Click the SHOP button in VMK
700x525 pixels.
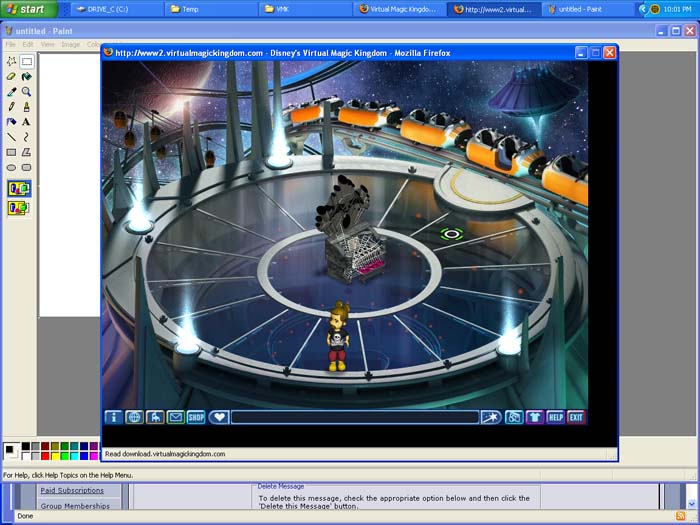(x=196, y=417)
